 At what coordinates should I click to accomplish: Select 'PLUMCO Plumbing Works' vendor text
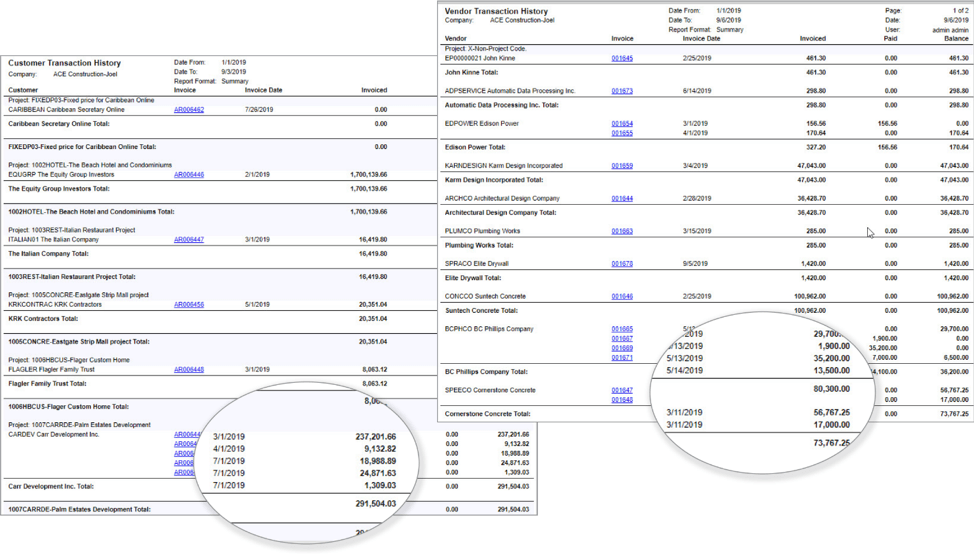click(483, 231)
